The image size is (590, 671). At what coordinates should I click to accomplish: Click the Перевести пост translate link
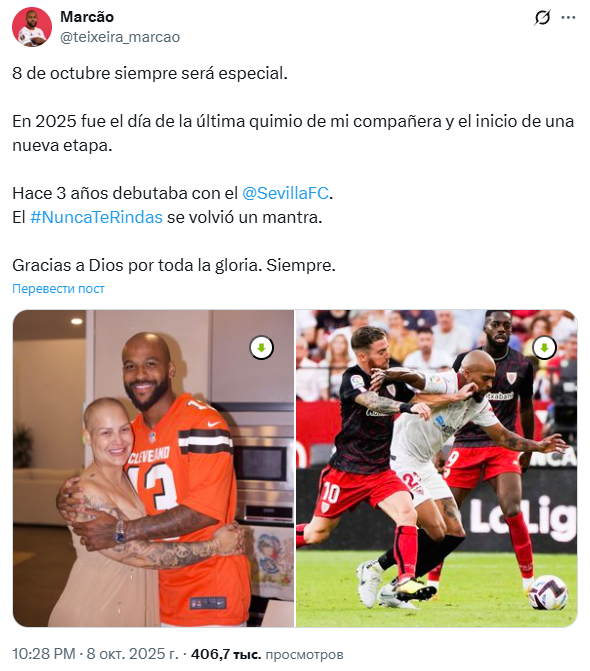[x=58, y=289]
